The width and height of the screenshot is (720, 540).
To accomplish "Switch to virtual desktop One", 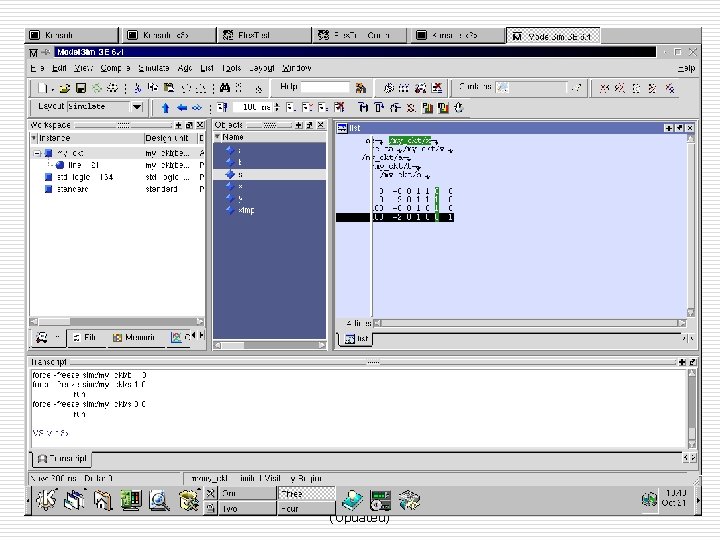I will pos(247,494).
